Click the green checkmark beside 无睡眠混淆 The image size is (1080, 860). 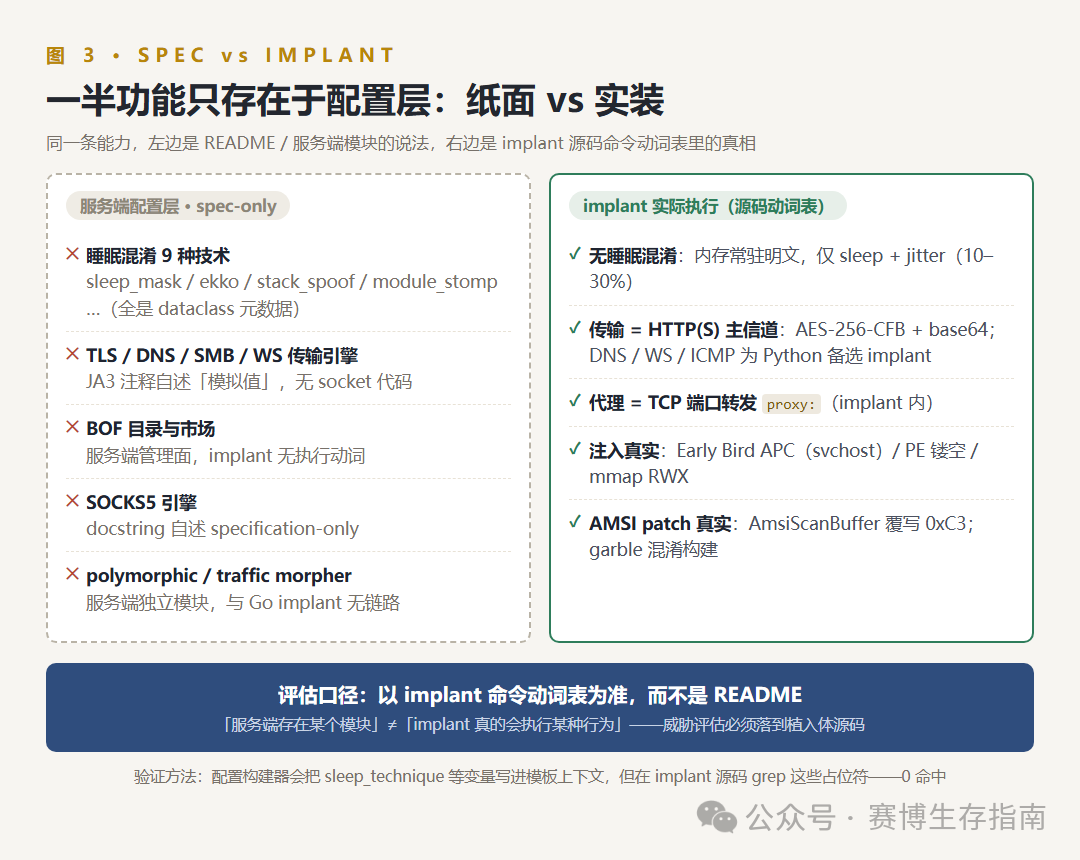[575, 254]
